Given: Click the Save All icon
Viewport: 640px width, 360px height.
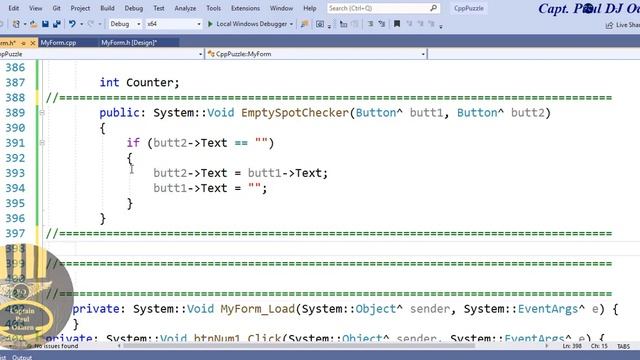Looking at the screenshot, I should pyautogui.click(x=57, y=24).
